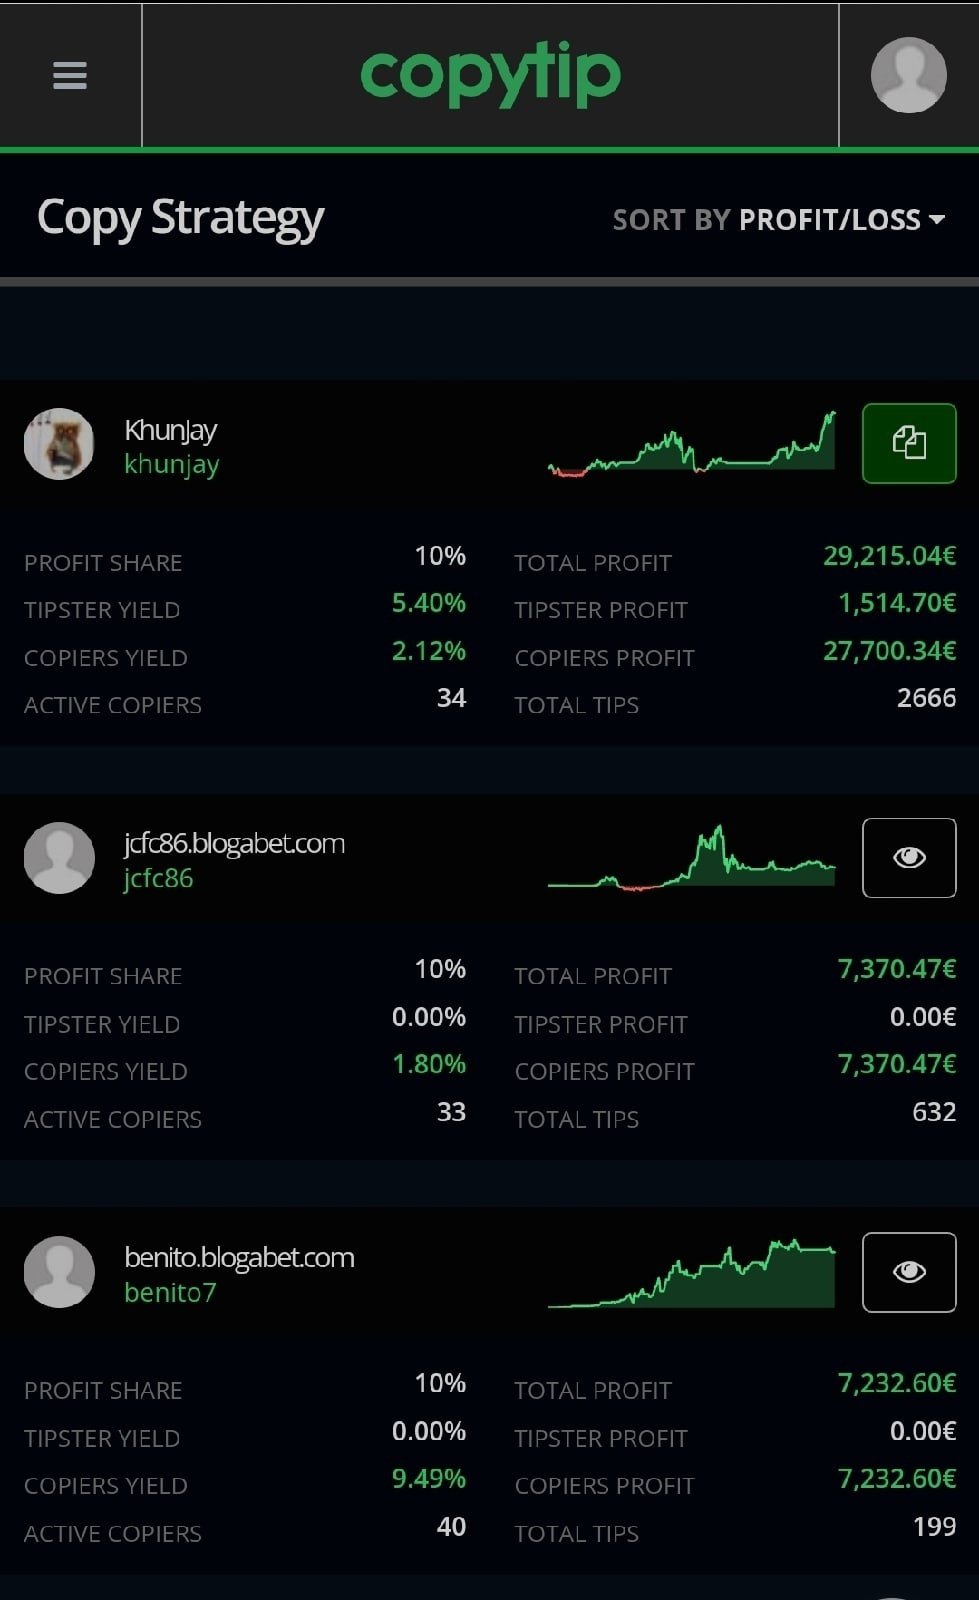View jcfc86's profit sparkline chart

tap(691, 859)
